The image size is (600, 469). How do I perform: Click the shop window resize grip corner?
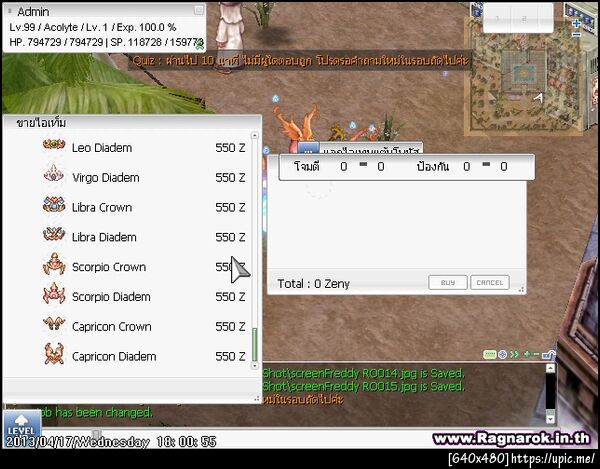click(x=257, y=399)
